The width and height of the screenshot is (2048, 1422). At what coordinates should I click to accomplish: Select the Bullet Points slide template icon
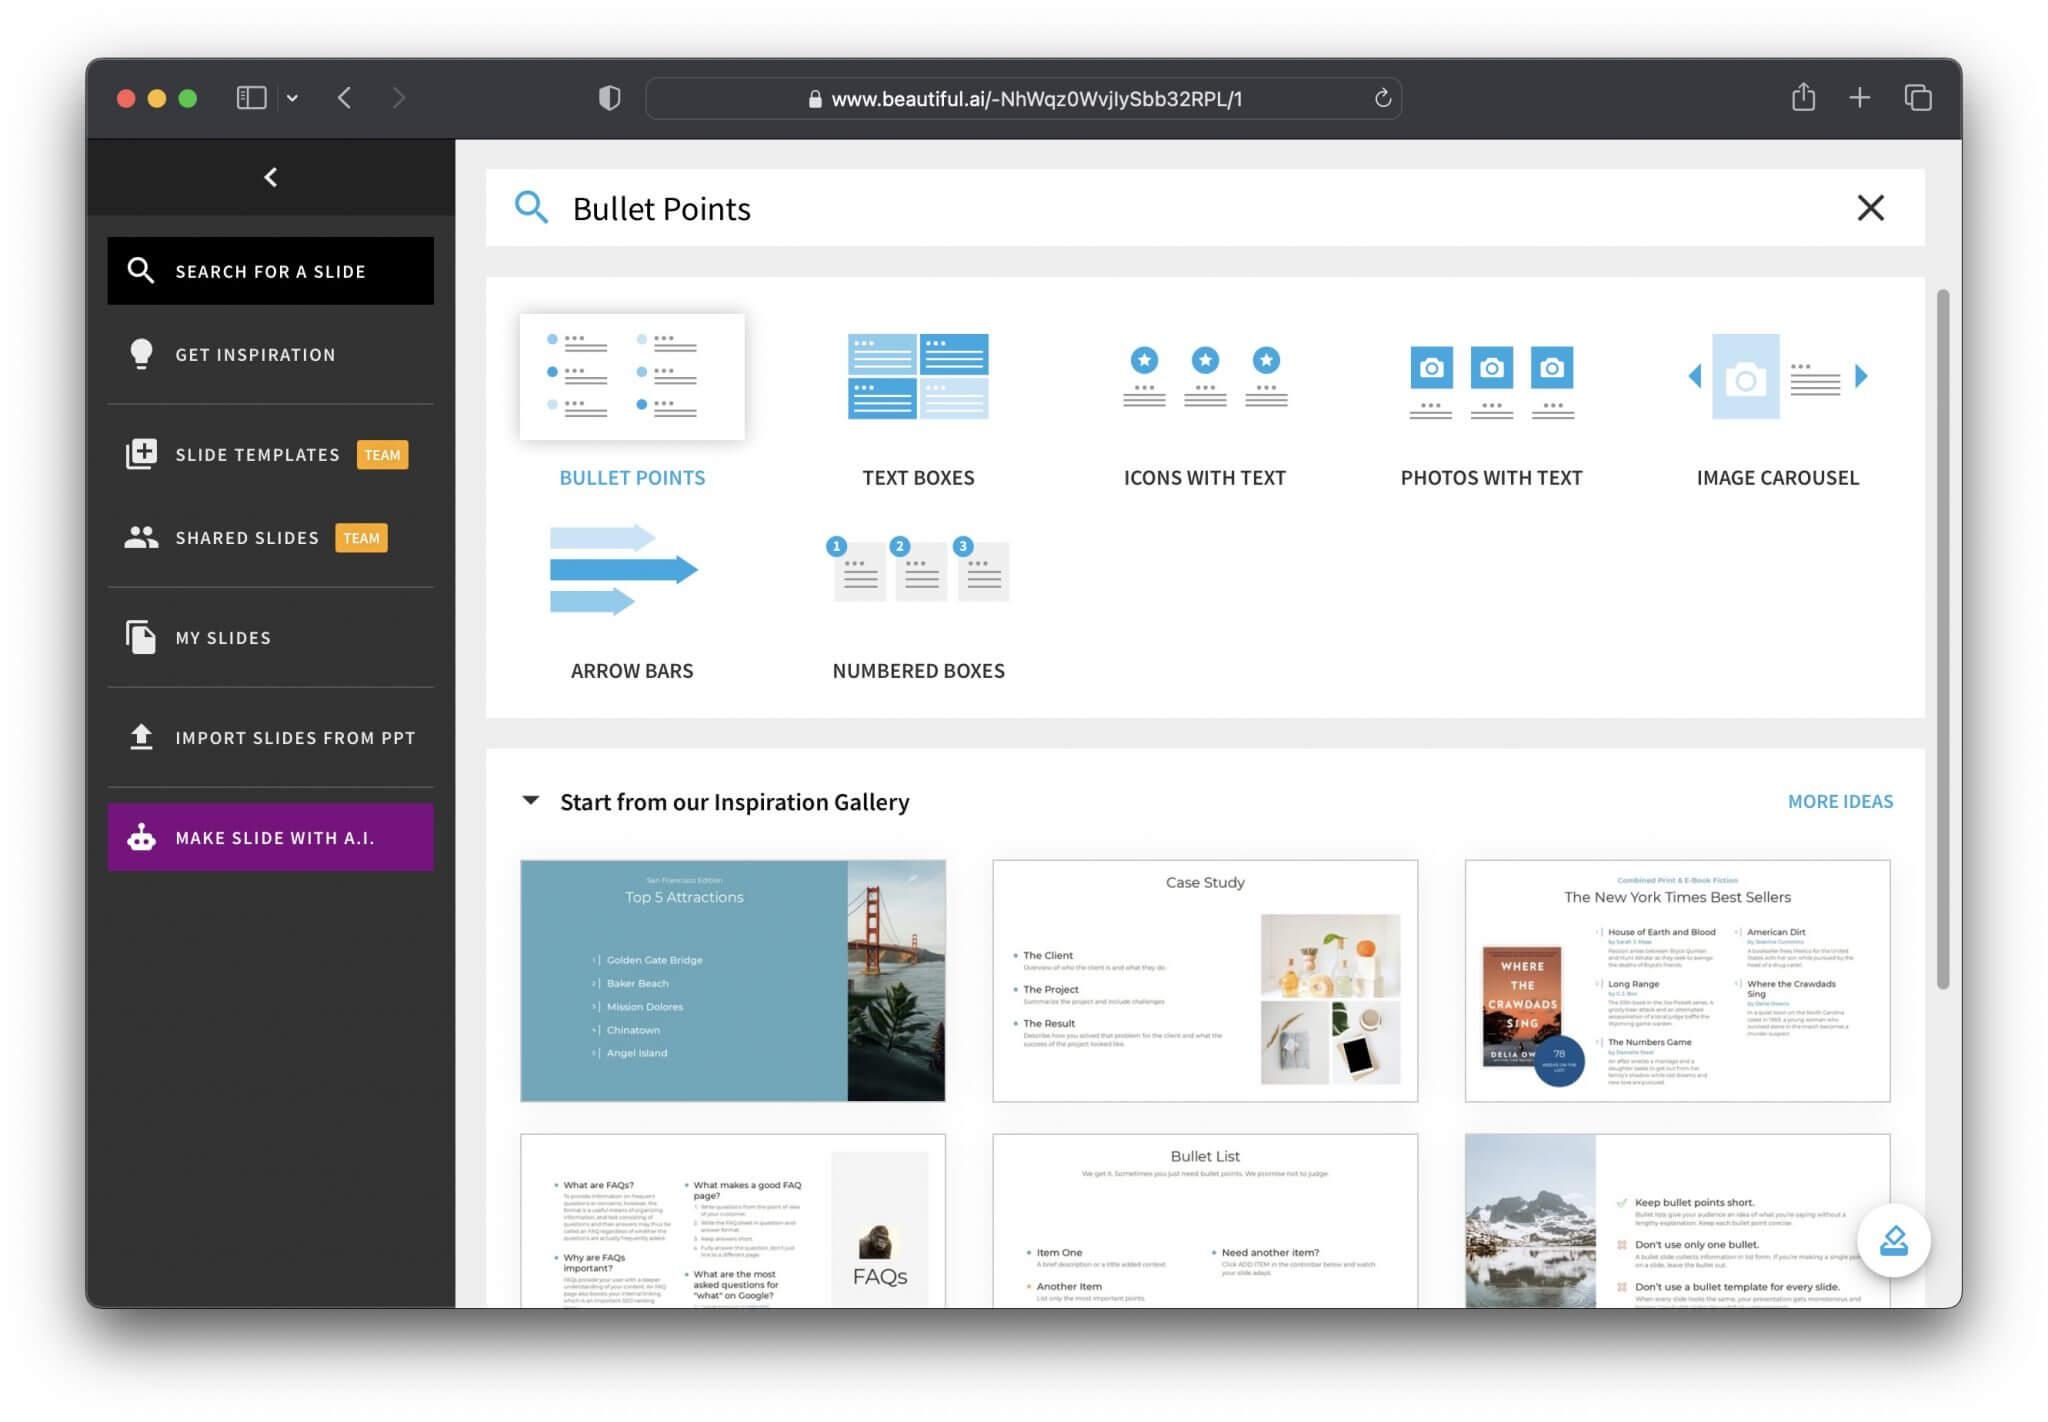point(632,377)
